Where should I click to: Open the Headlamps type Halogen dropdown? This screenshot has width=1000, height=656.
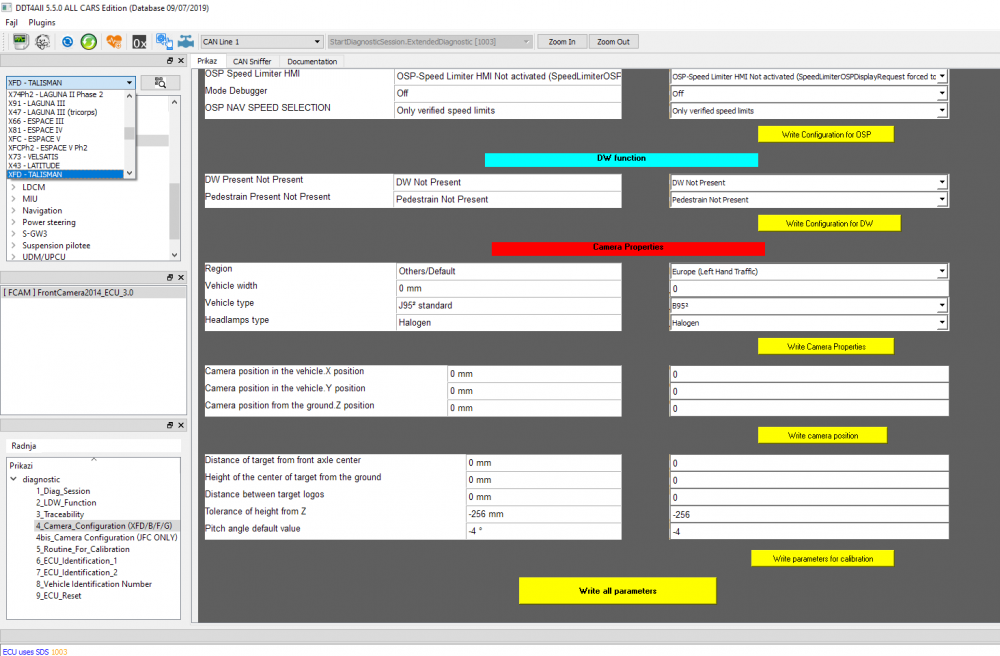(x=809, y=323)
